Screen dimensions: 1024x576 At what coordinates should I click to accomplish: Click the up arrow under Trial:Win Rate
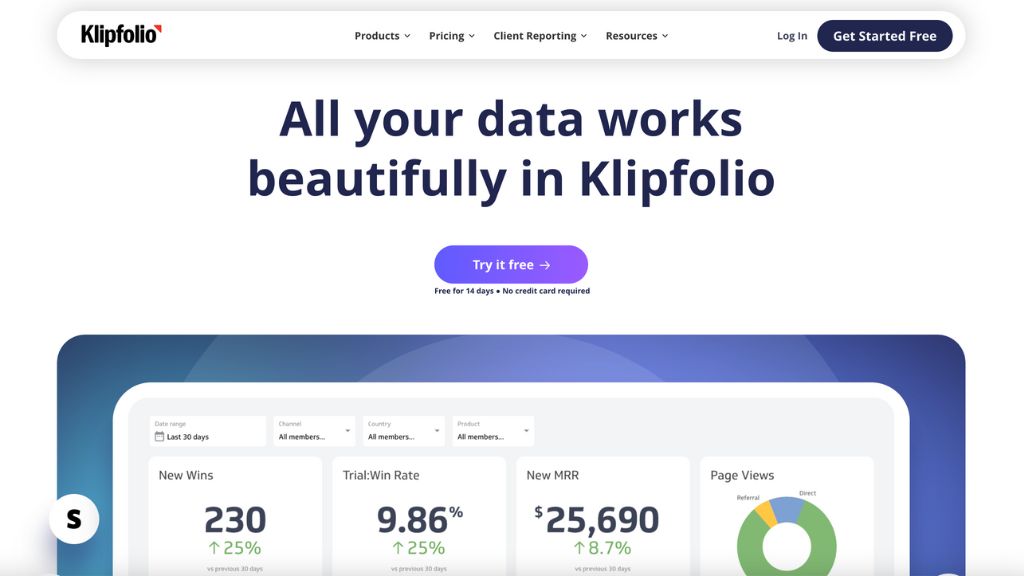398,548
